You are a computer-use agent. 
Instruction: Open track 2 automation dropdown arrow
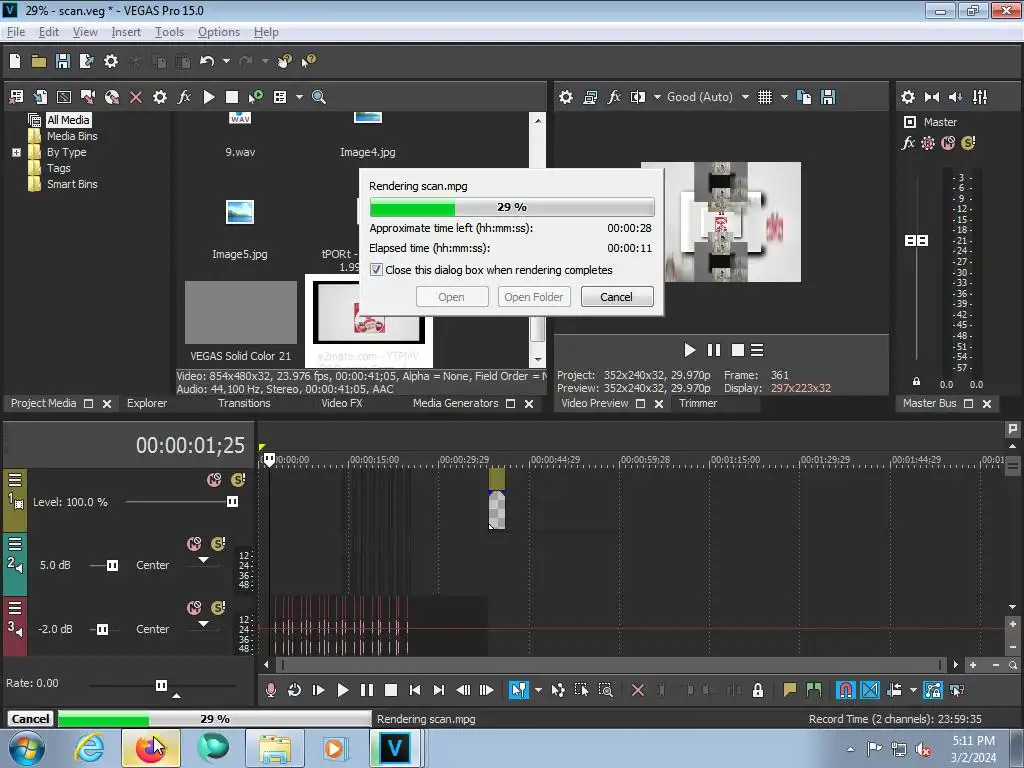tap(204, 560)
